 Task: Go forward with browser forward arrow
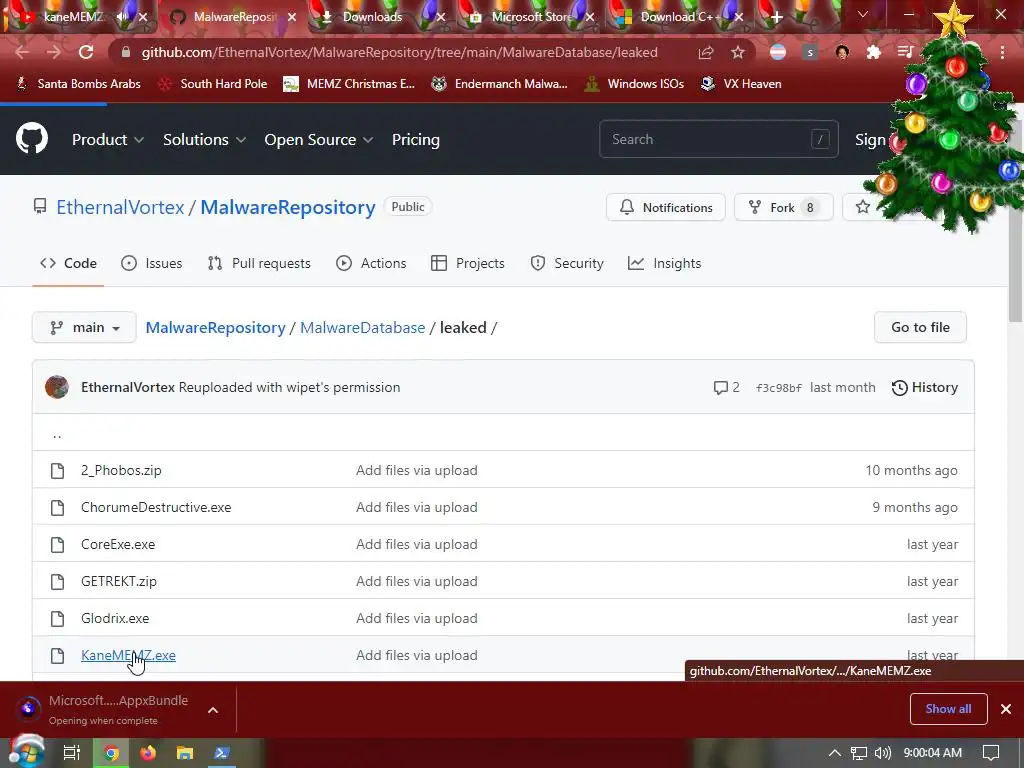(x=54, y=52)
